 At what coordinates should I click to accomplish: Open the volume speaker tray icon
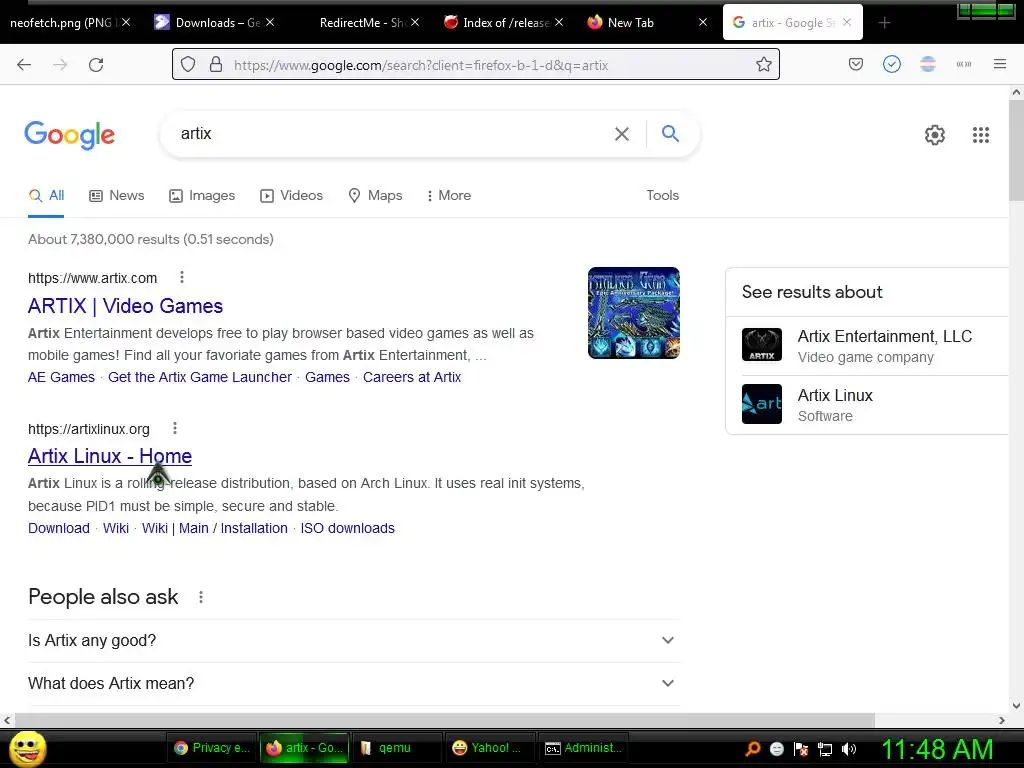pos(849,748)
